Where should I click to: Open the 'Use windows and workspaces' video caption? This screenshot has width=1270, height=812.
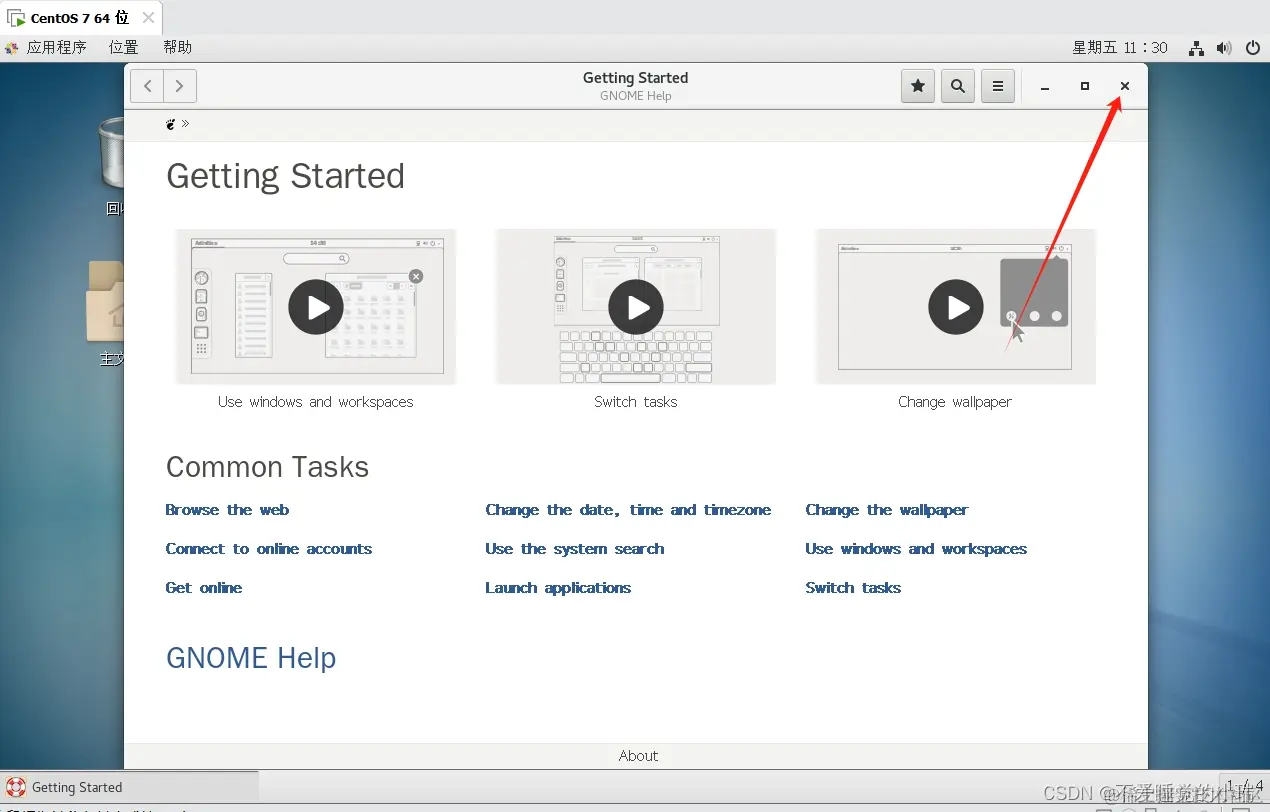coord(316,402)
